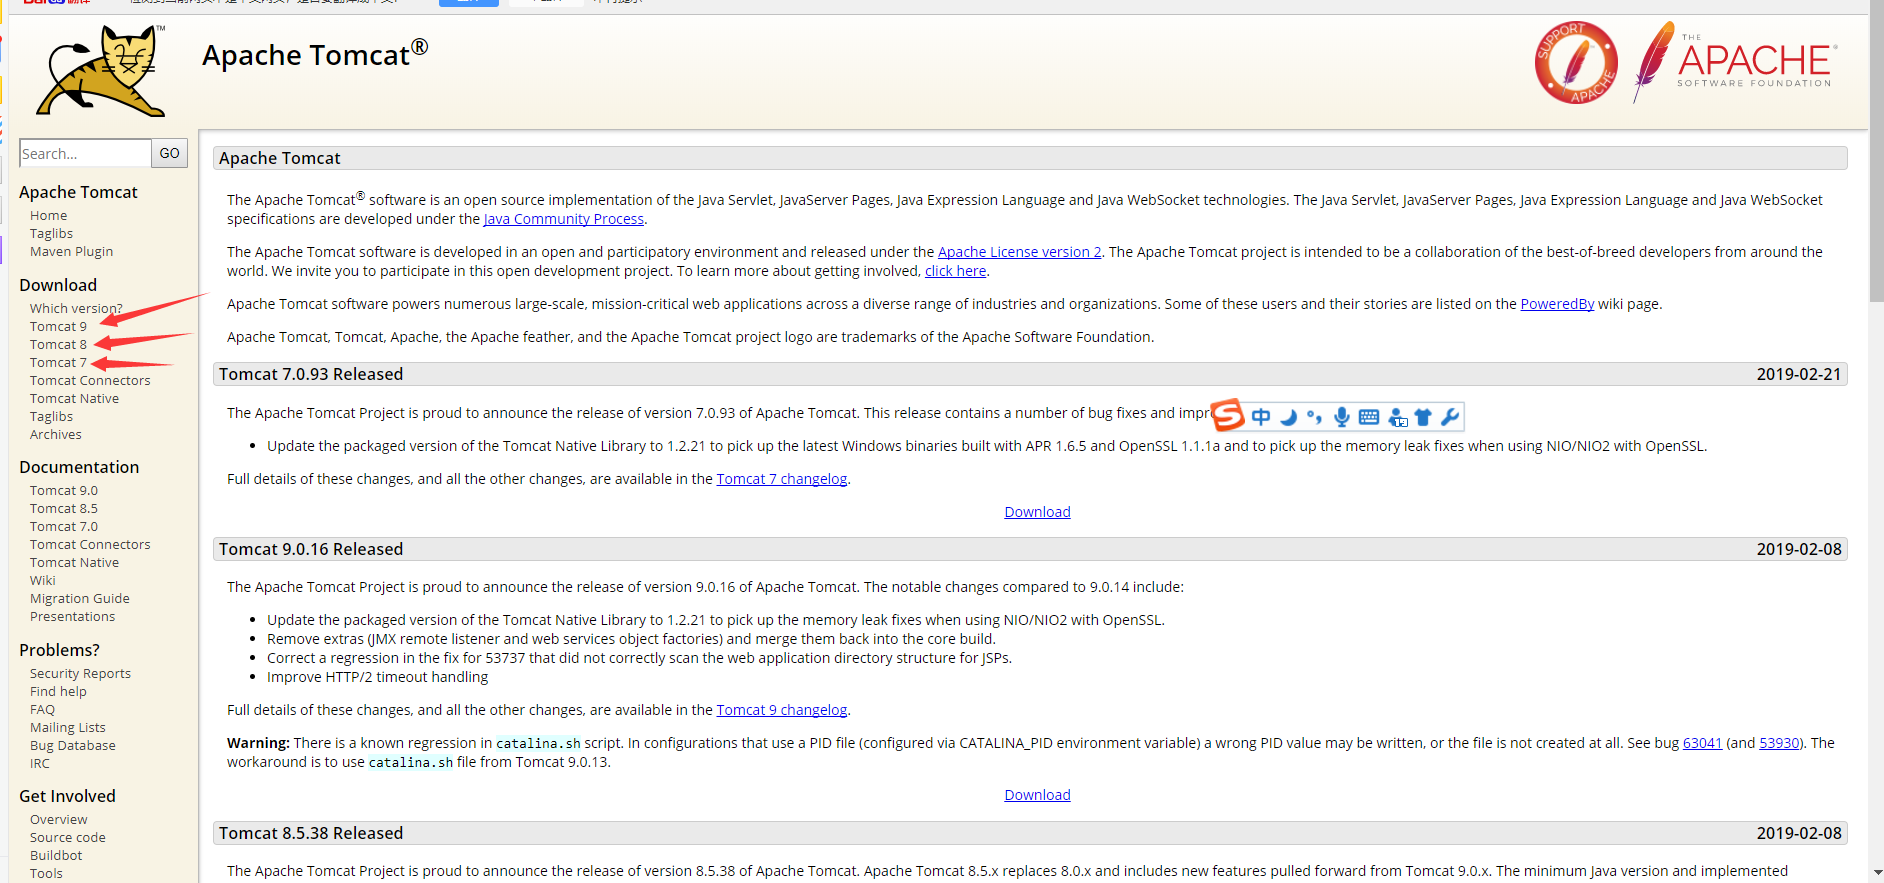The image size is (1884, 883).
Task: Follow the Java Community Process link
Action: click(564, 219)
